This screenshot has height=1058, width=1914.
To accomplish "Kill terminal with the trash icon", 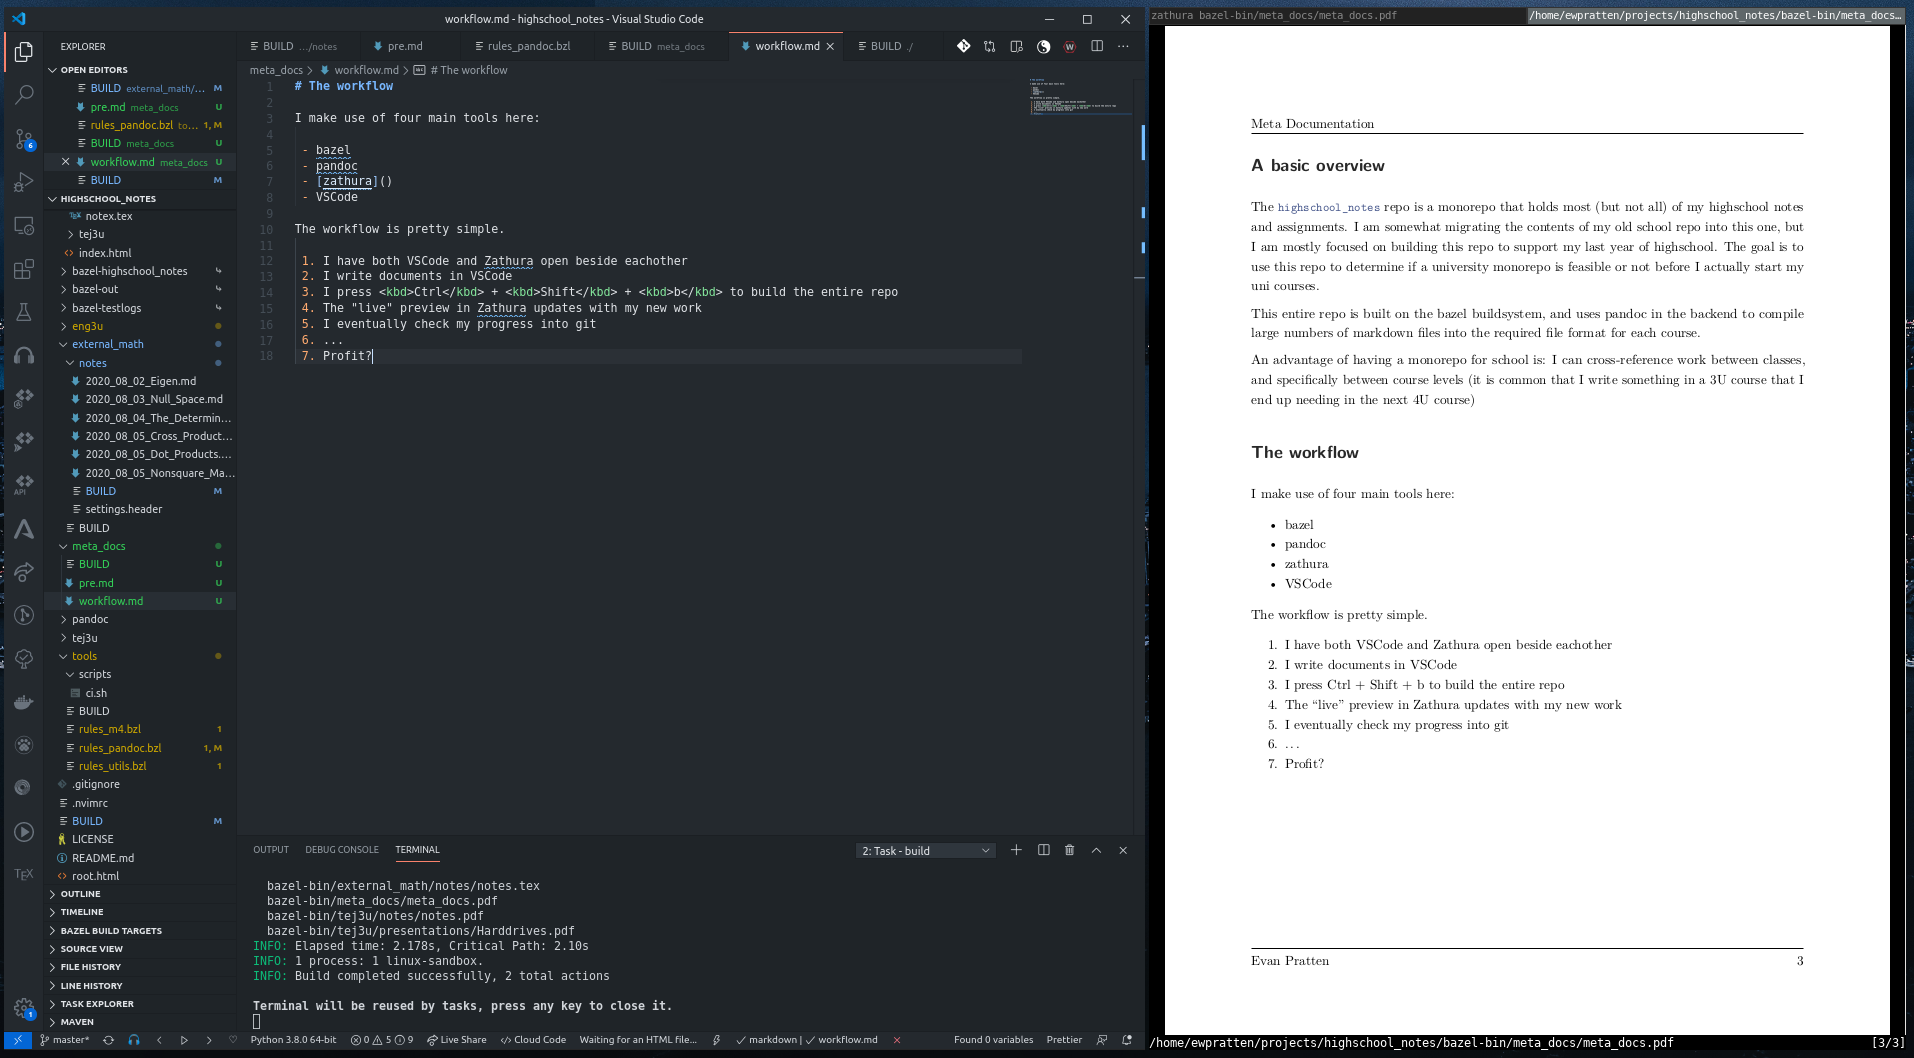I will click(1070, 850).
